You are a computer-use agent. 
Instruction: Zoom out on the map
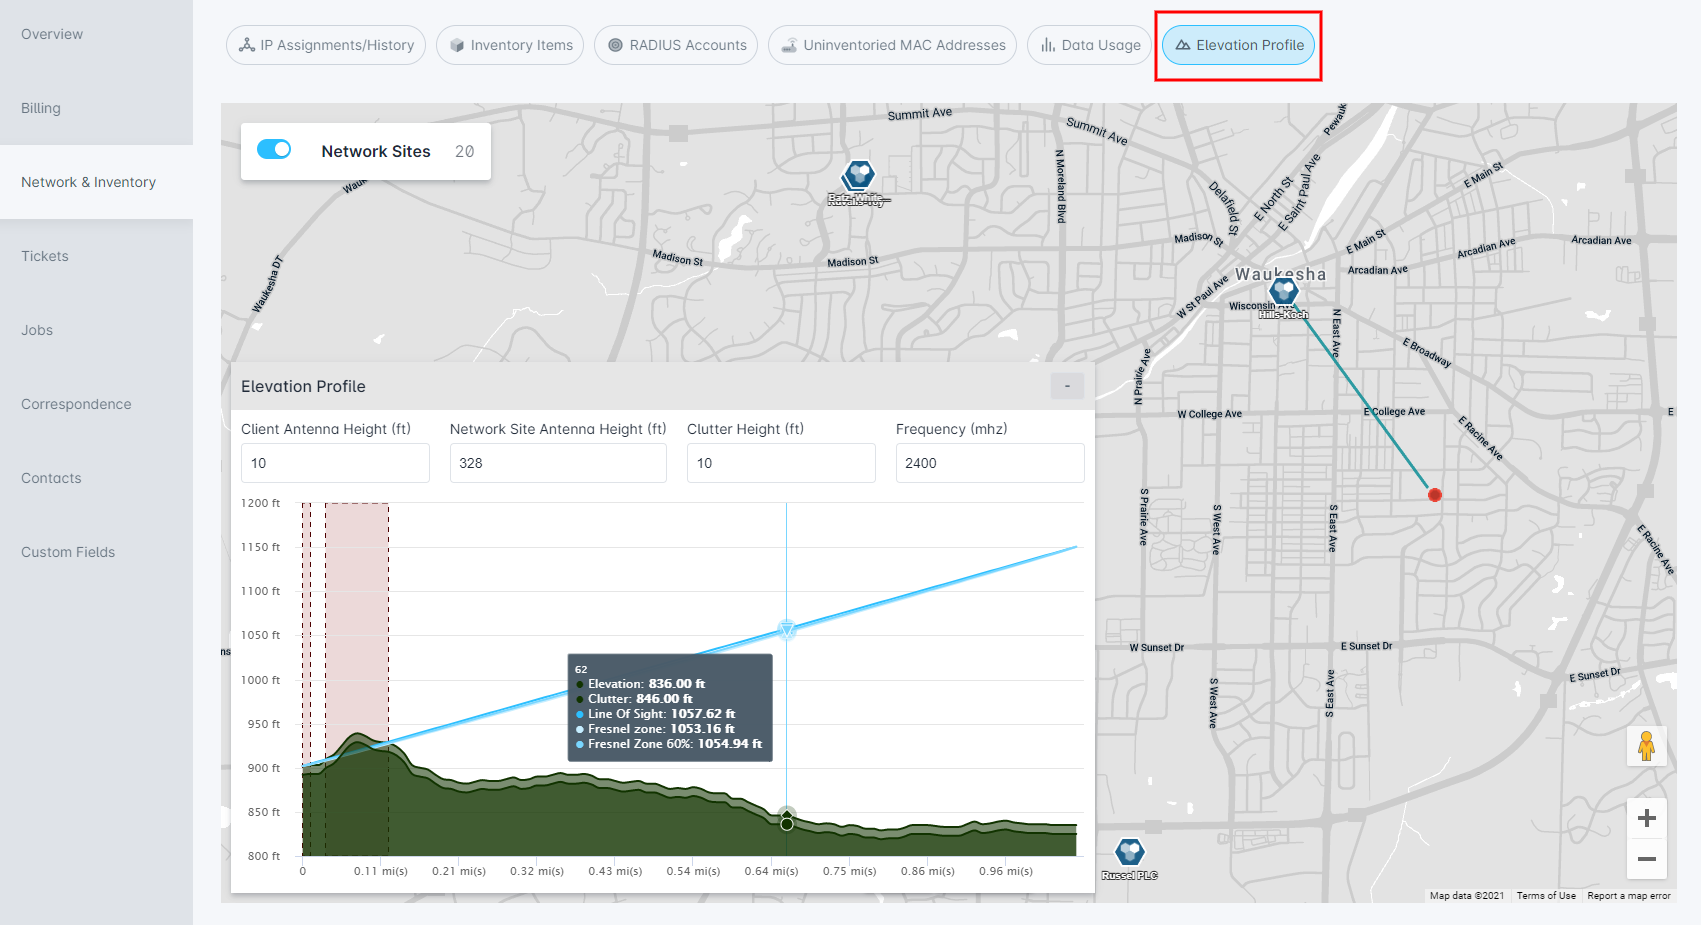(x=1647, y=859)
